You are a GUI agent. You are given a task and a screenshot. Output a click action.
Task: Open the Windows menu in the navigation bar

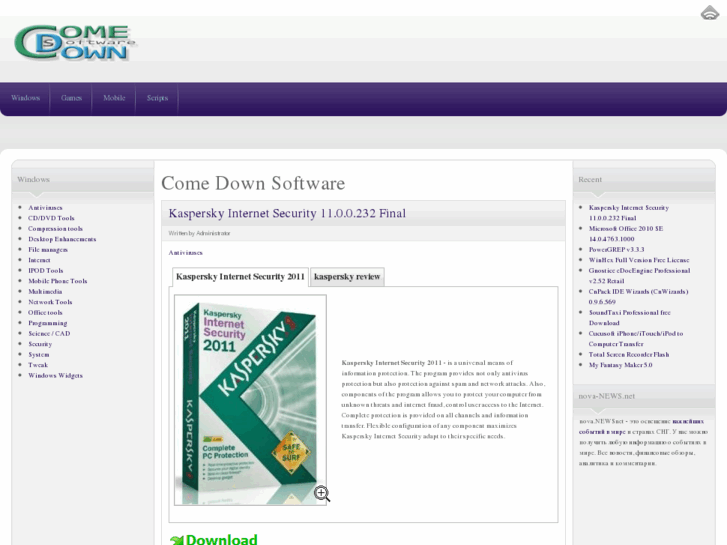tap(26, 98)
